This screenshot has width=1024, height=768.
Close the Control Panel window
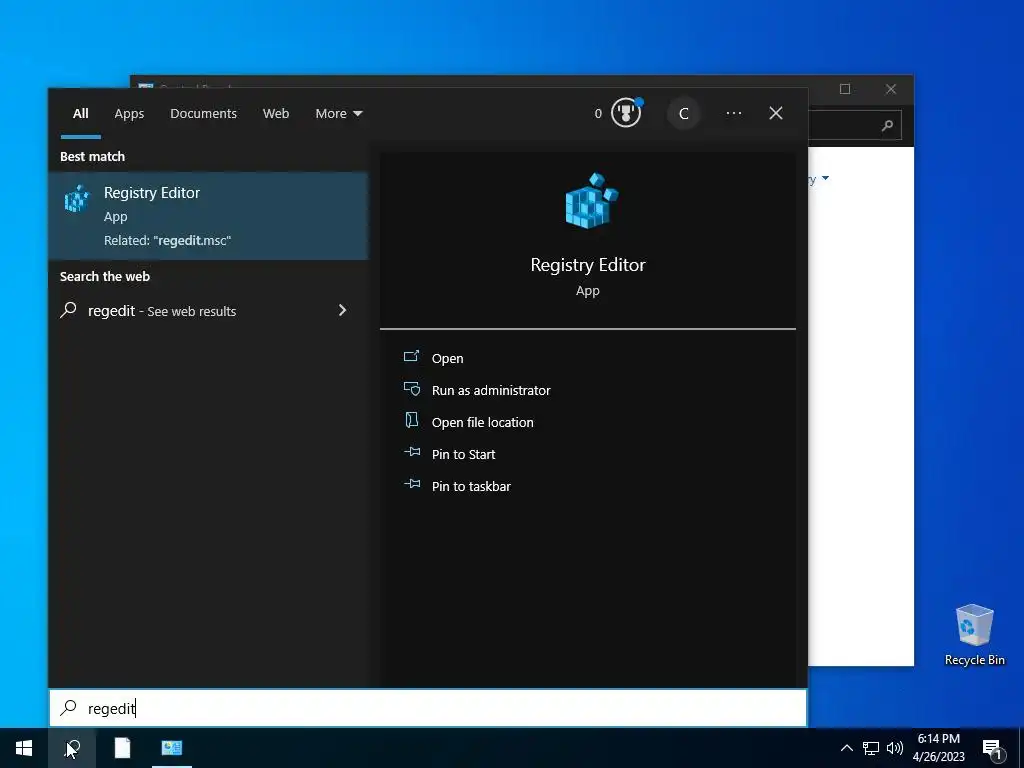point(891,89)
